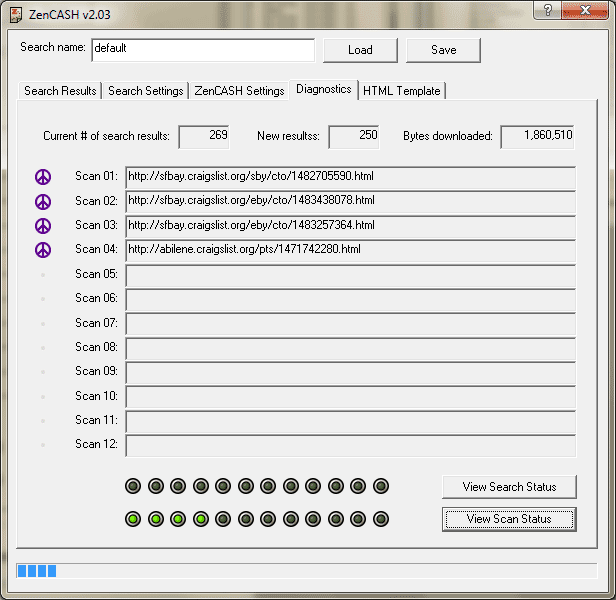Viewport: 616px width, 600px height.
Task: Click the ZenCASH app icon in title bar
Action: pos(16,11)
